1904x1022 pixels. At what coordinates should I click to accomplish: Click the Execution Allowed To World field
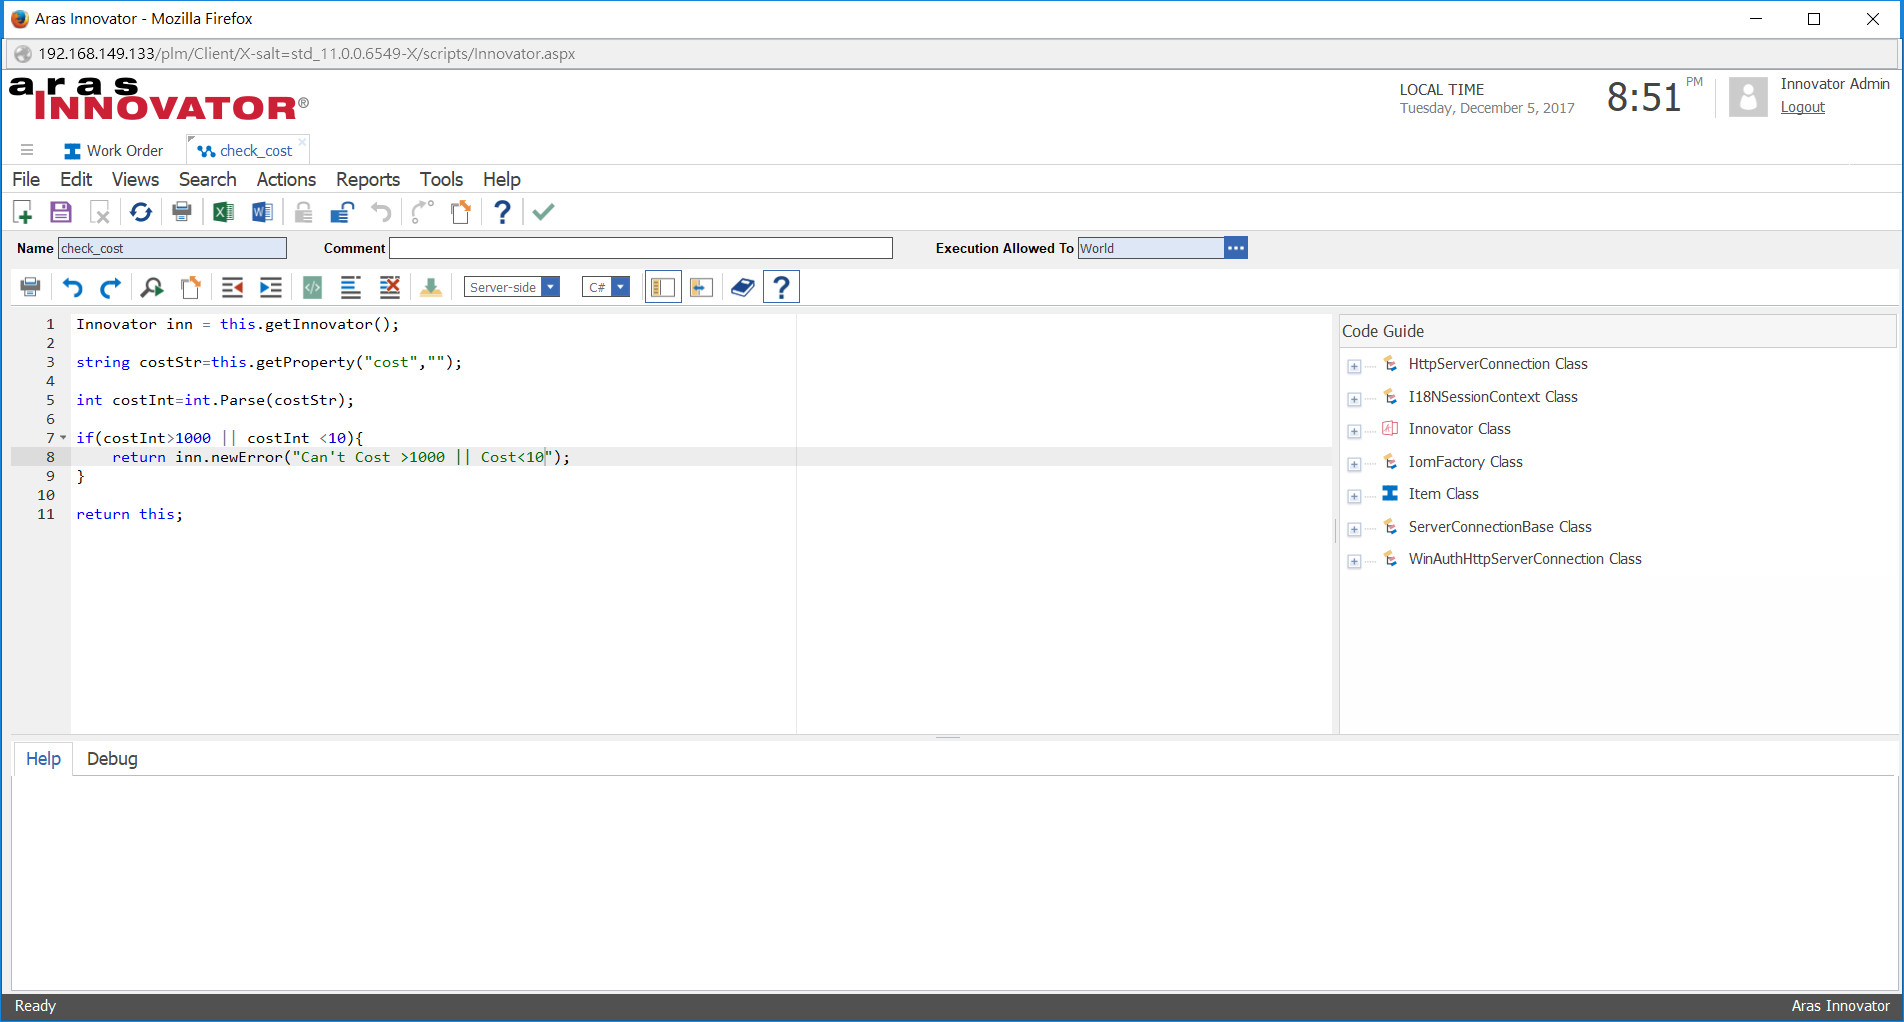[1151, 248]
